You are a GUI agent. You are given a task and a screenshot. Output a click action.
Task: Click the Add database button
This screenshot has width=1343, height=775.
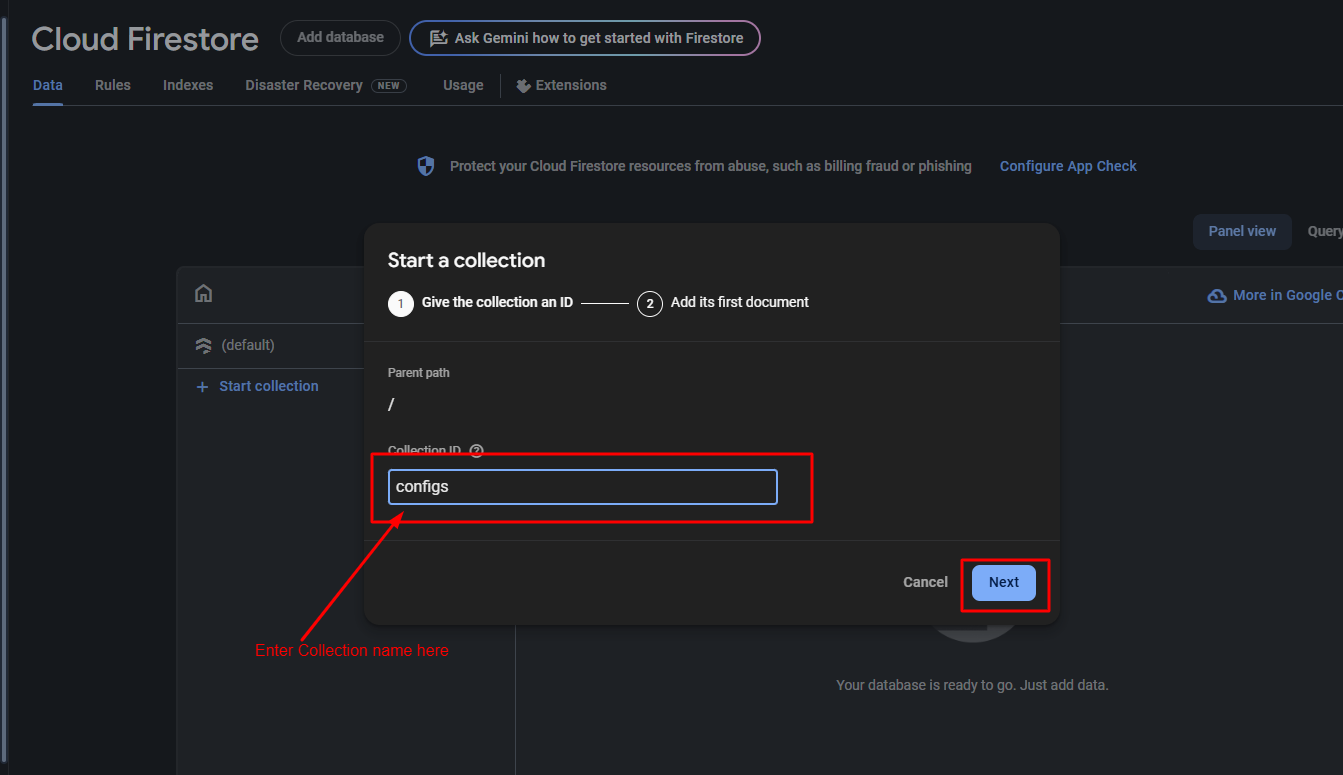click(x=340, y=37)
